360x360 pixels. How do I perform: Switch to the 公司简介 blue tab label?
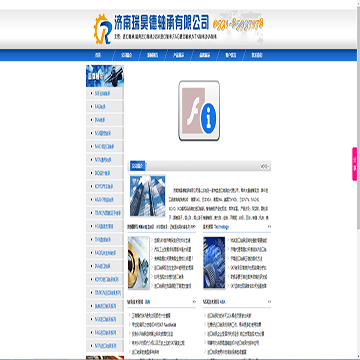pyautogui.click(x=137, y=166)
